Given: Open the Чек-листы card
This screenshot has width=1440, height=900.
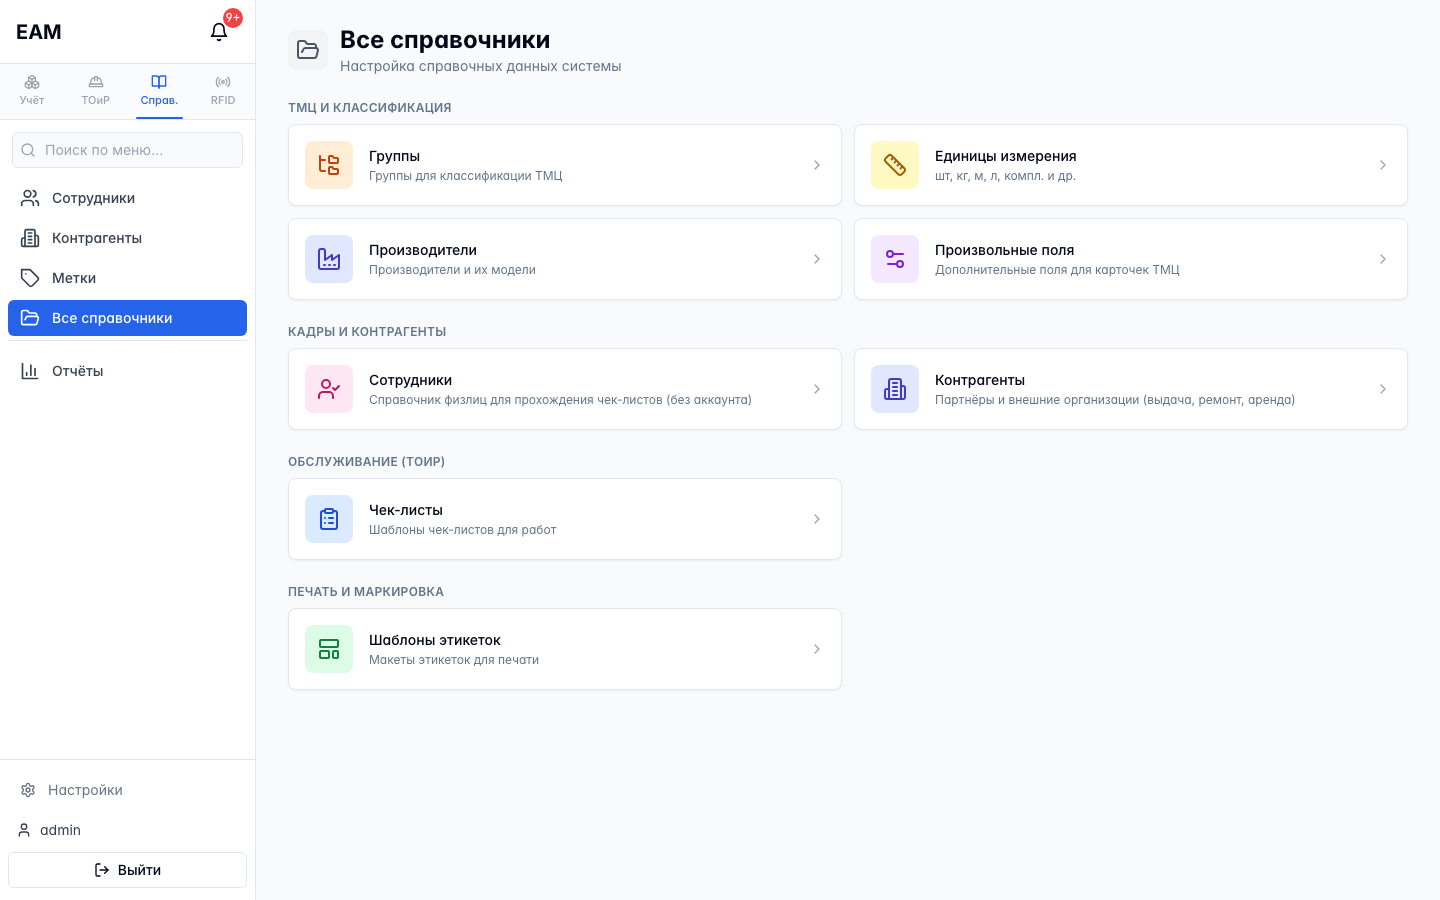Looking at the screenshot, I should [x=565, y=519].
